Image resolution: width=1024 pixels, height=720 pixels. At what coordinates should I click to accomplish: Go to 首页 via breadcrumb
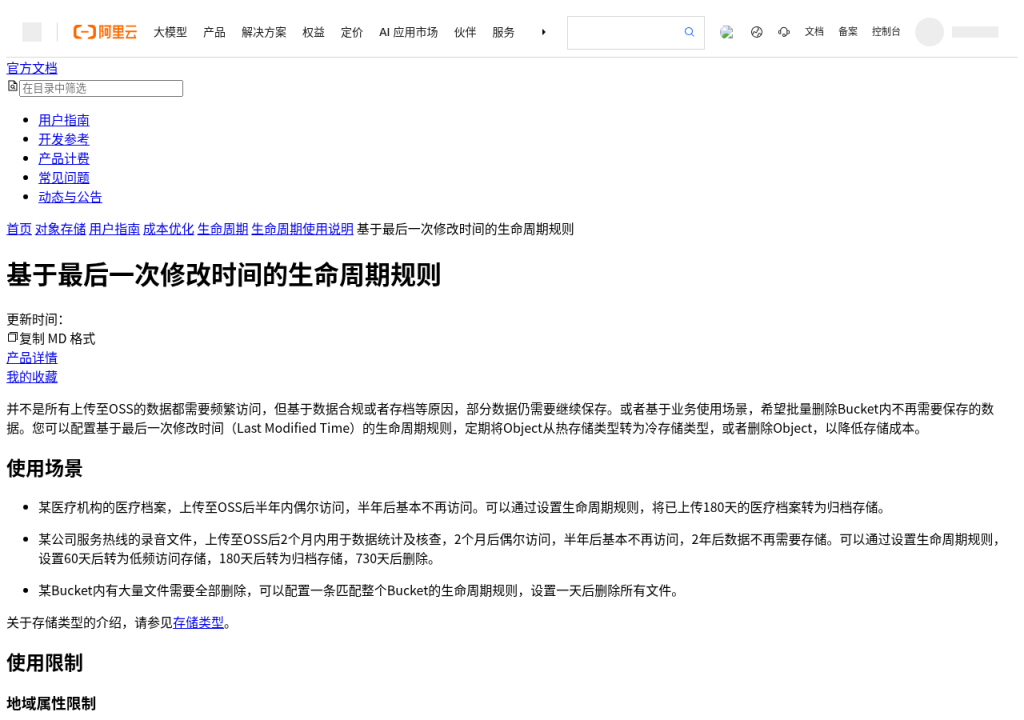coord(19,229)
